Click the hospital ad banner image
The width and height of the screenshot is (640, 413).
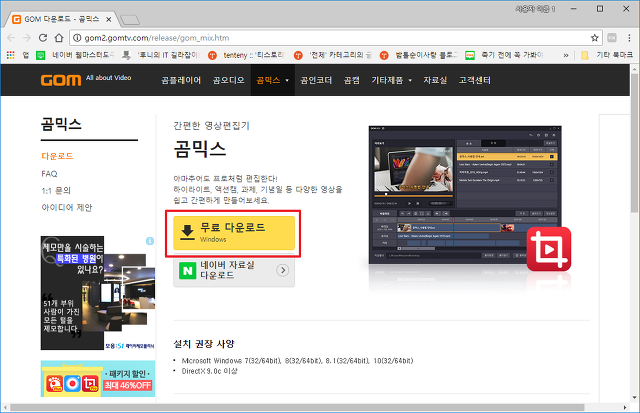click(x=98, y=293)
